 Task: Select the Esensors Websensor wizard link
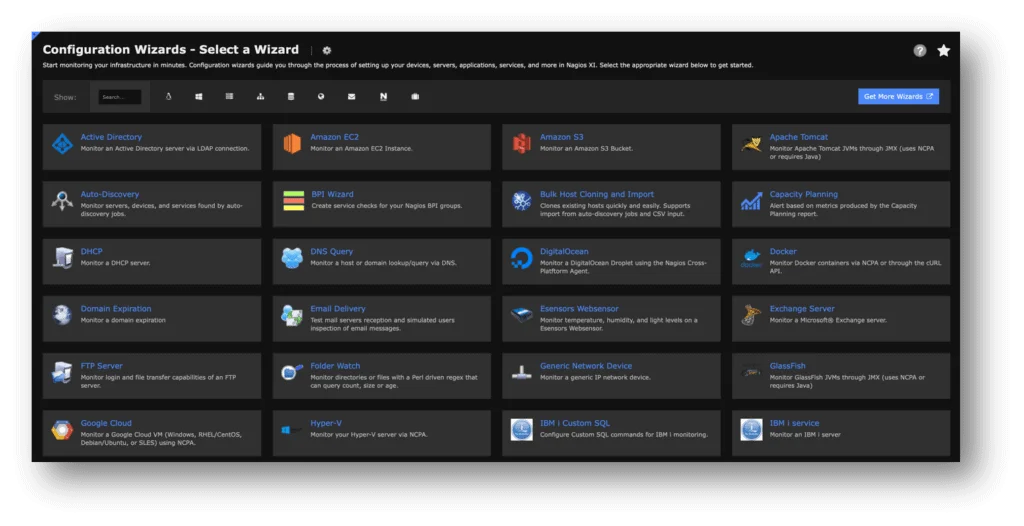click(x=579, y=308)
